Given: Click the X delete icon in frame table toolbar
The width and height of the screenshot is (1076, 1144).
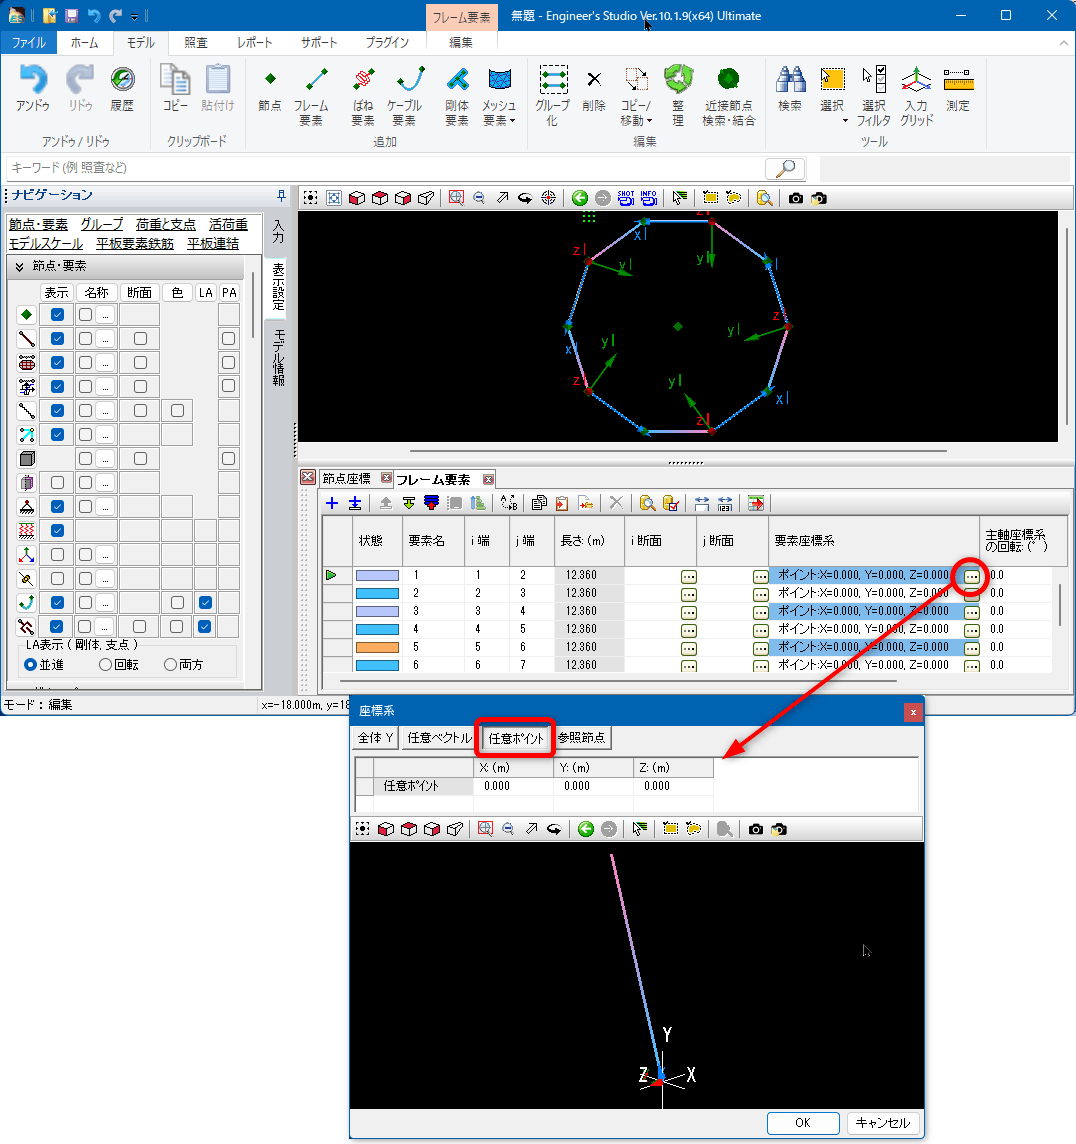Looking at the screenshot, I should point(616,503).
